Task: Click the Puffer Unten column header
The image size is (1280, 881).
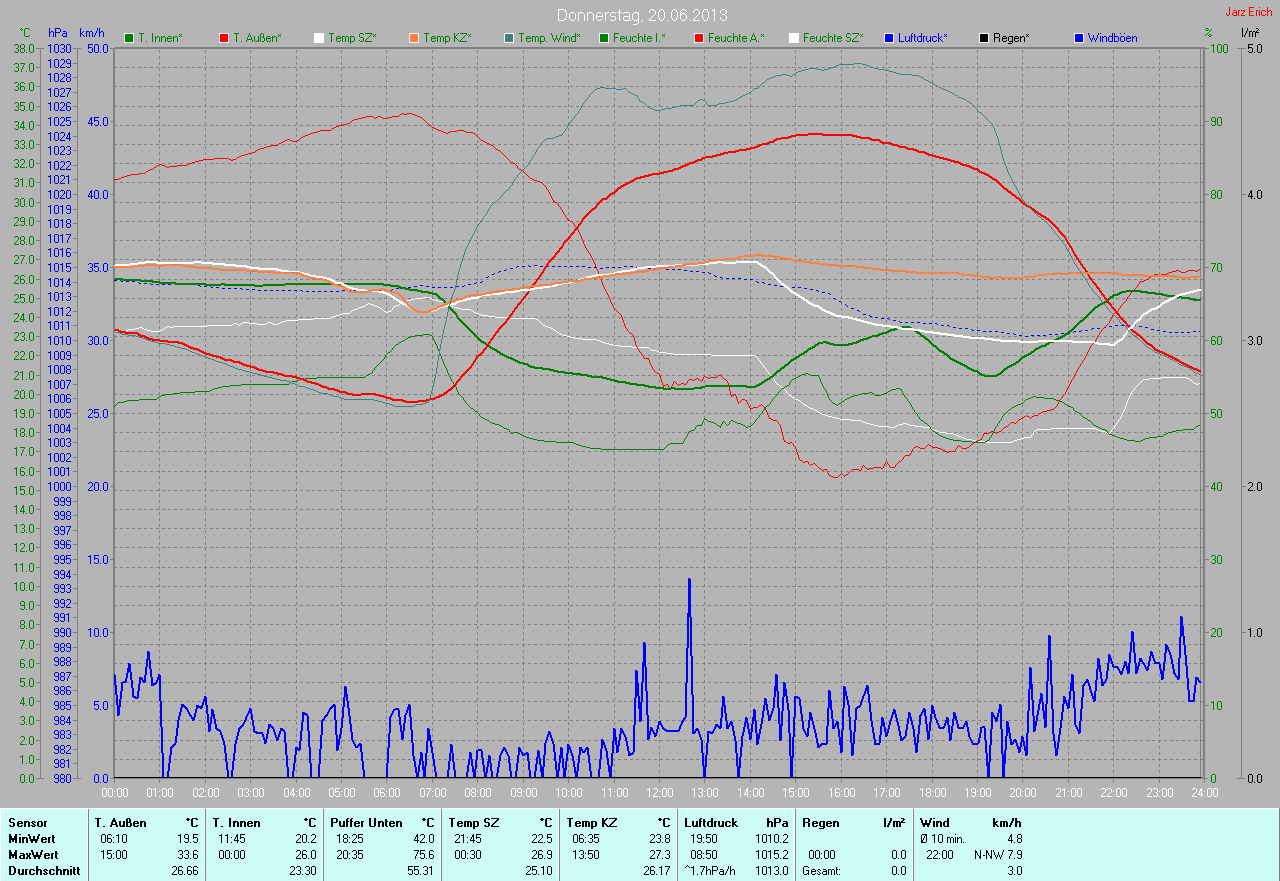Action: click(366, 822)
